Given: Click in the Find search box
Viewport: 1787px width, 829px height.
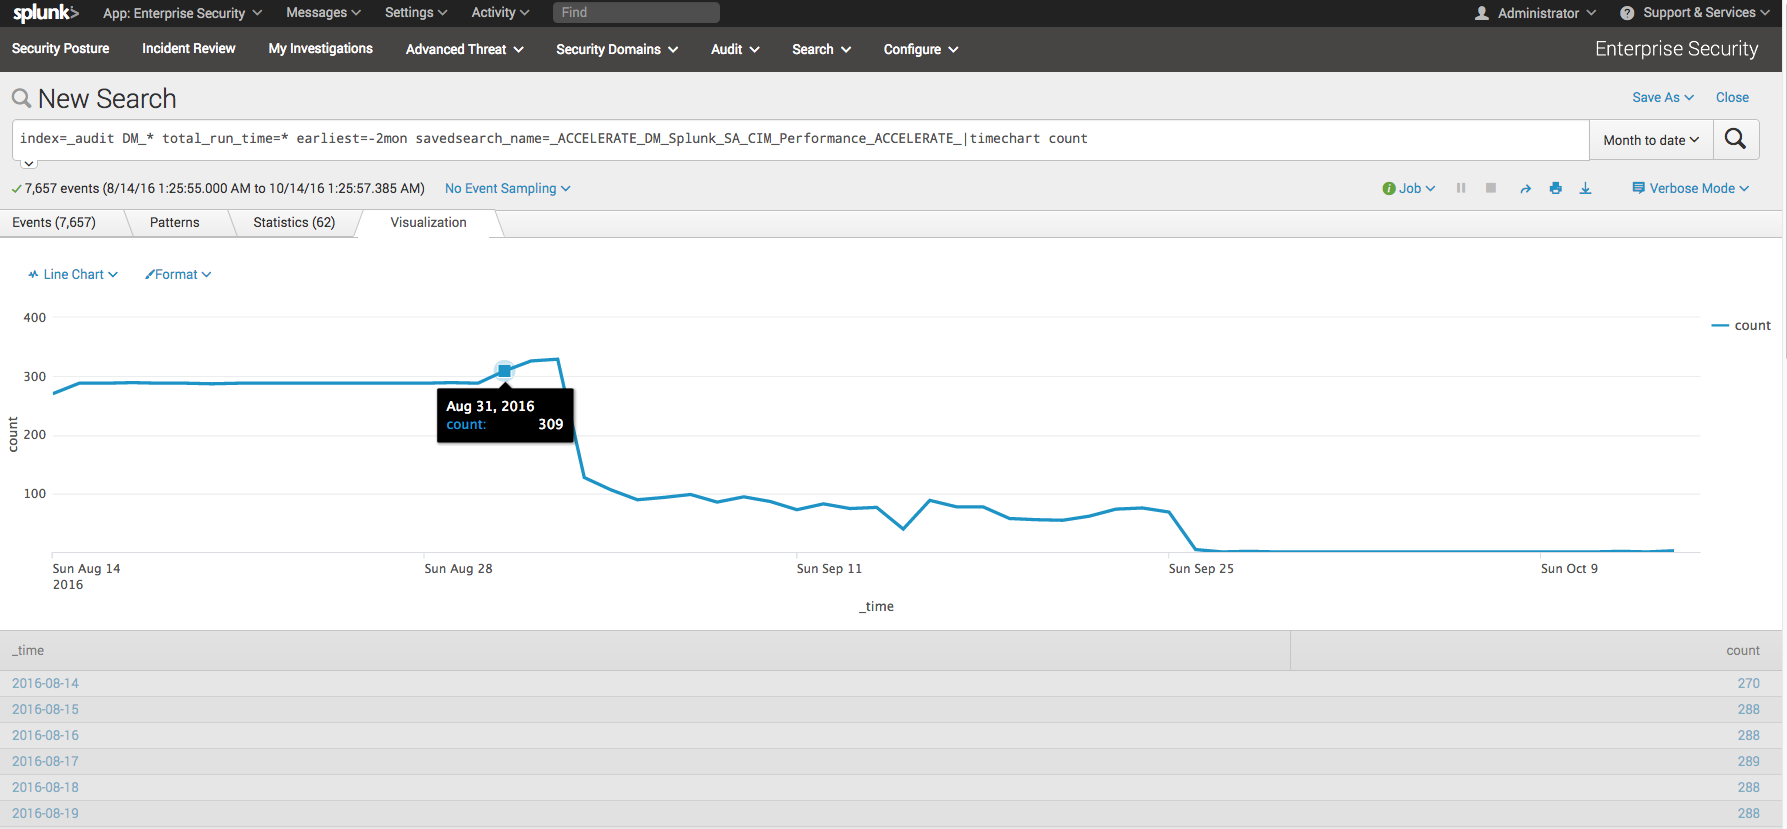Looking at the screenshot, I should (x=636, y=12).
